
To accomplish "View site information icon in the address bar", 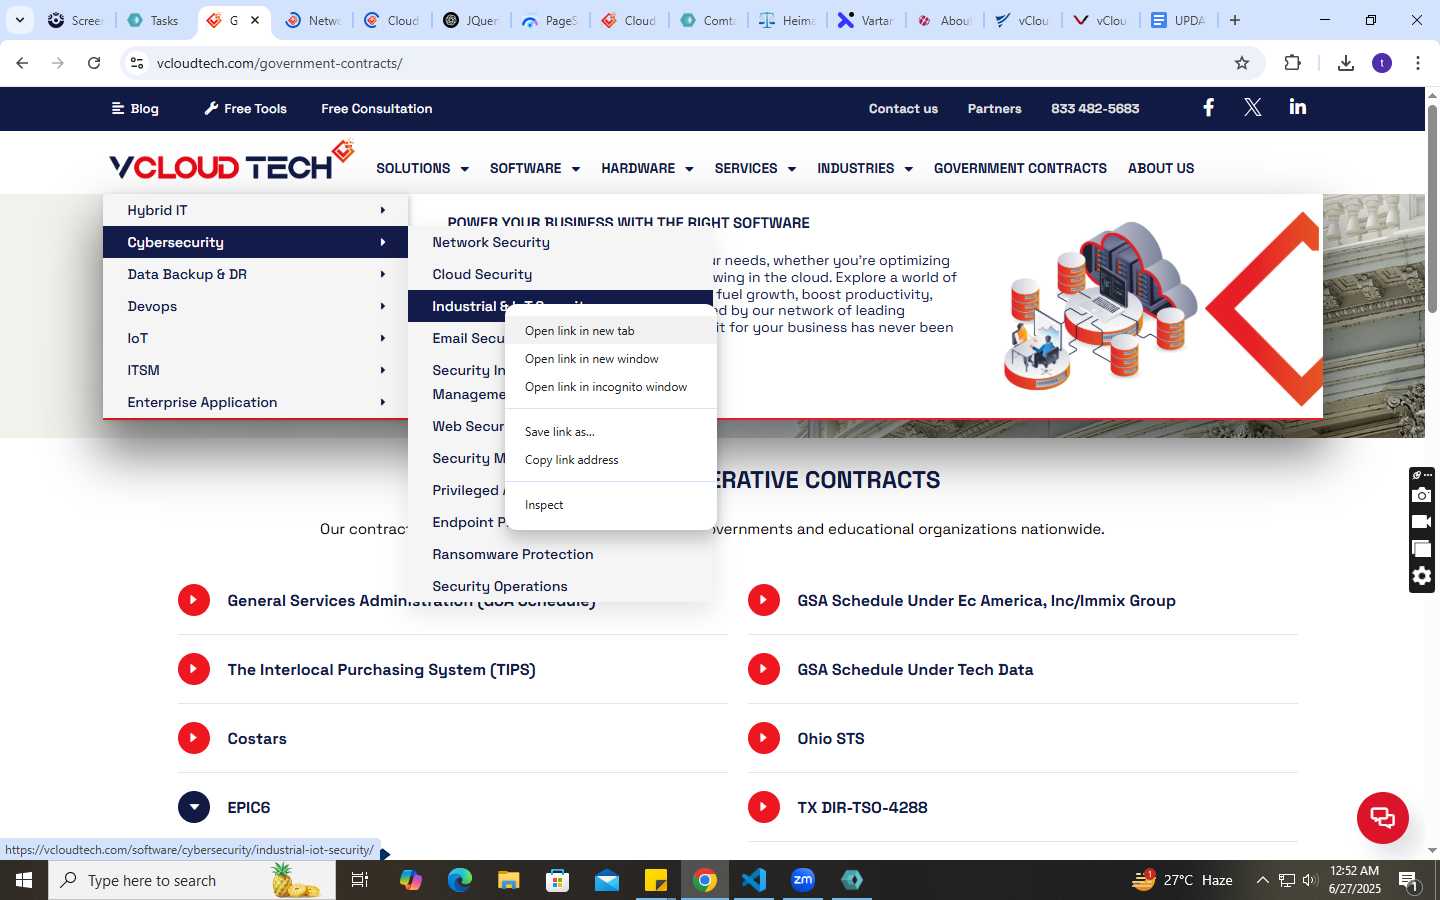I will tap(138, 63).
